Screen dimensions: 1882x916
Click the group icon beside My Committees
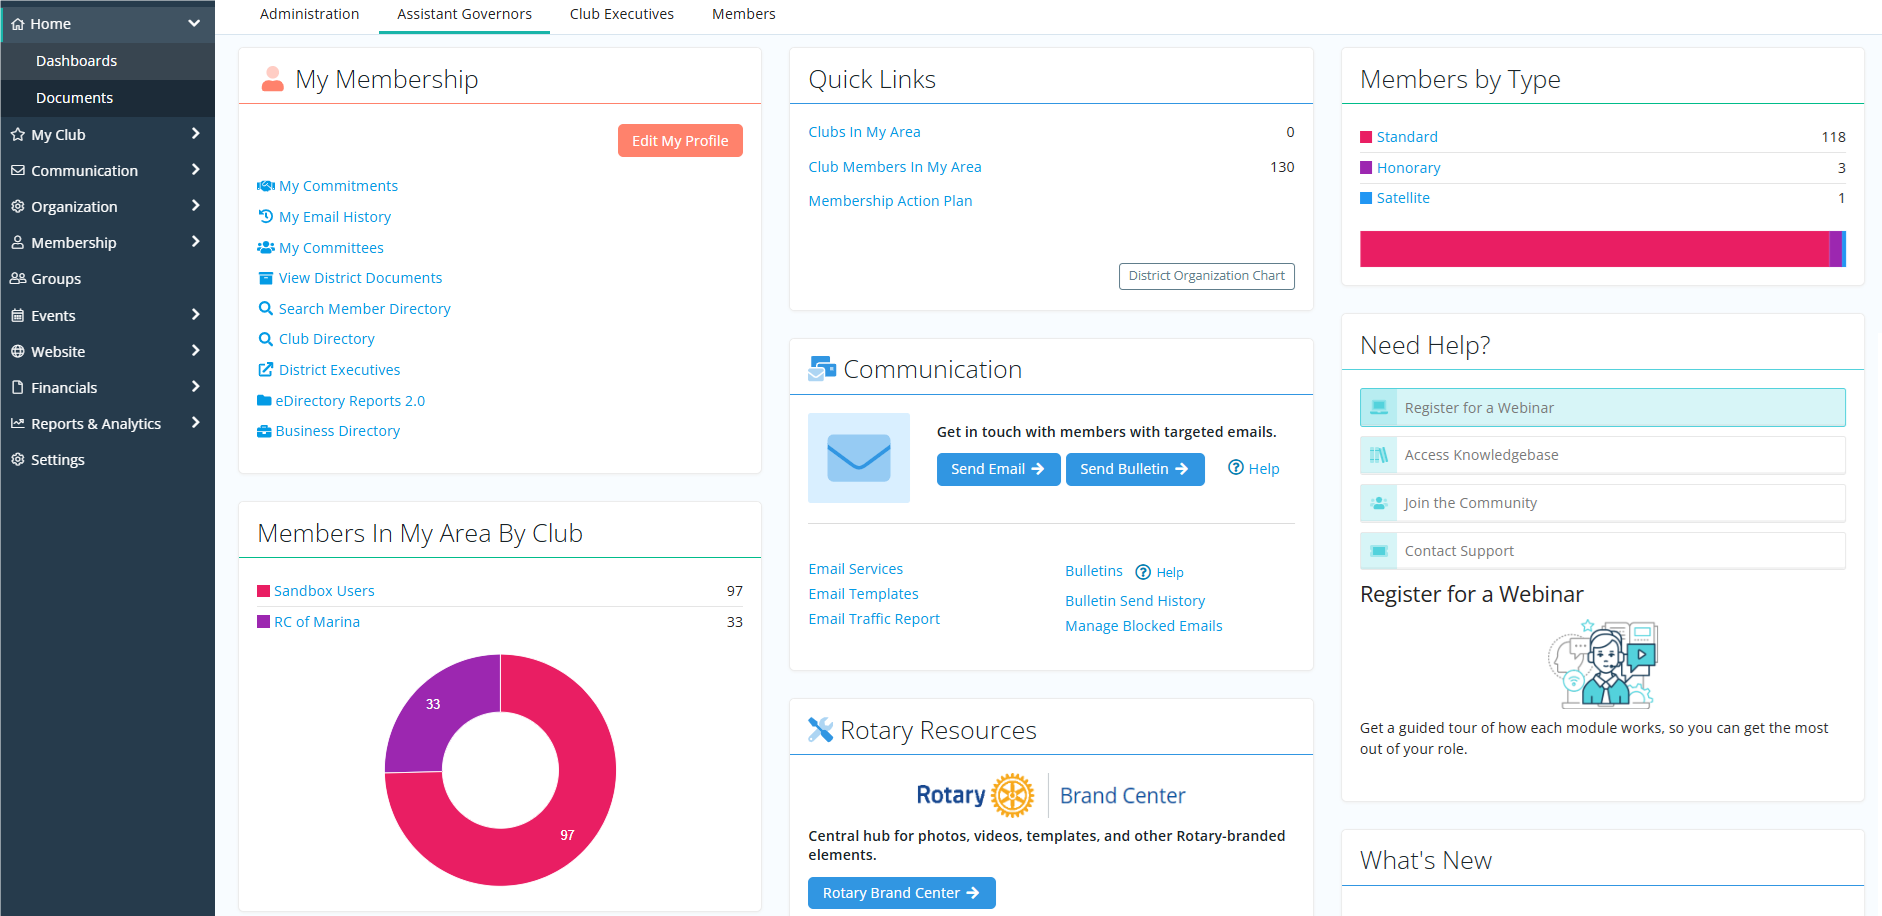[x=266, y=248]
